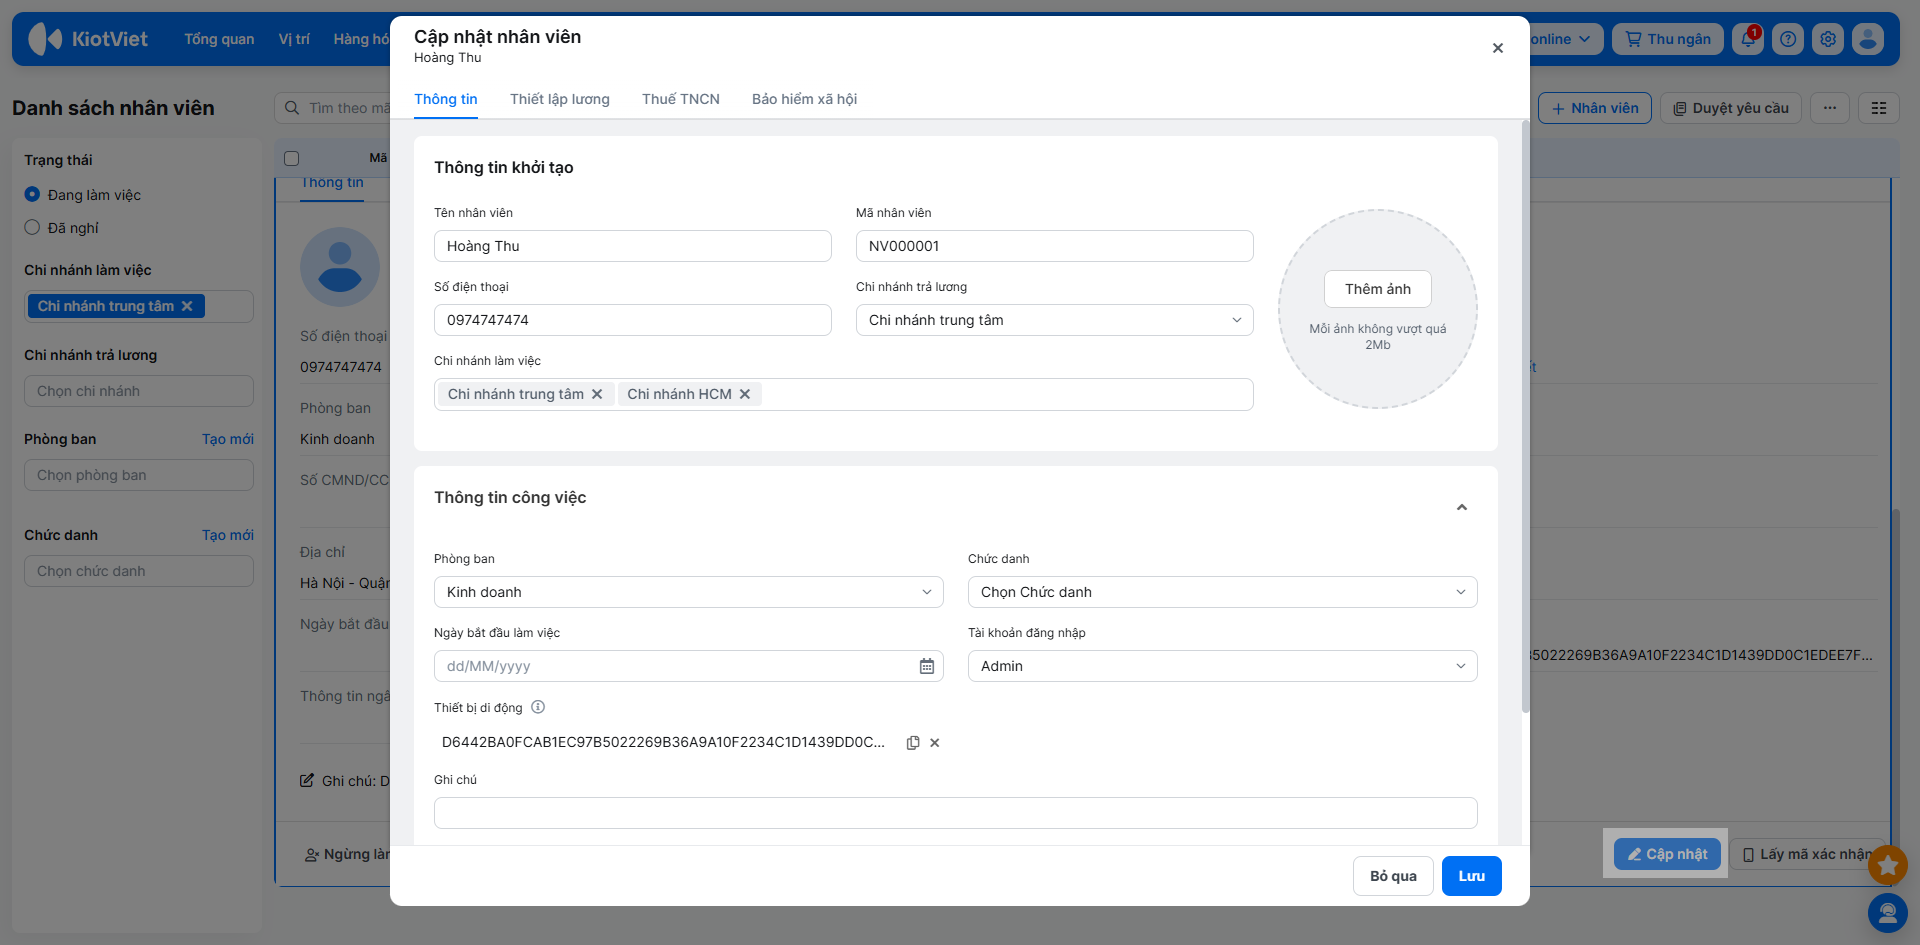Viewport: 1920px width, 945px height.
Task: Tick the select-all table checkbox
Action: pos(292,158)
